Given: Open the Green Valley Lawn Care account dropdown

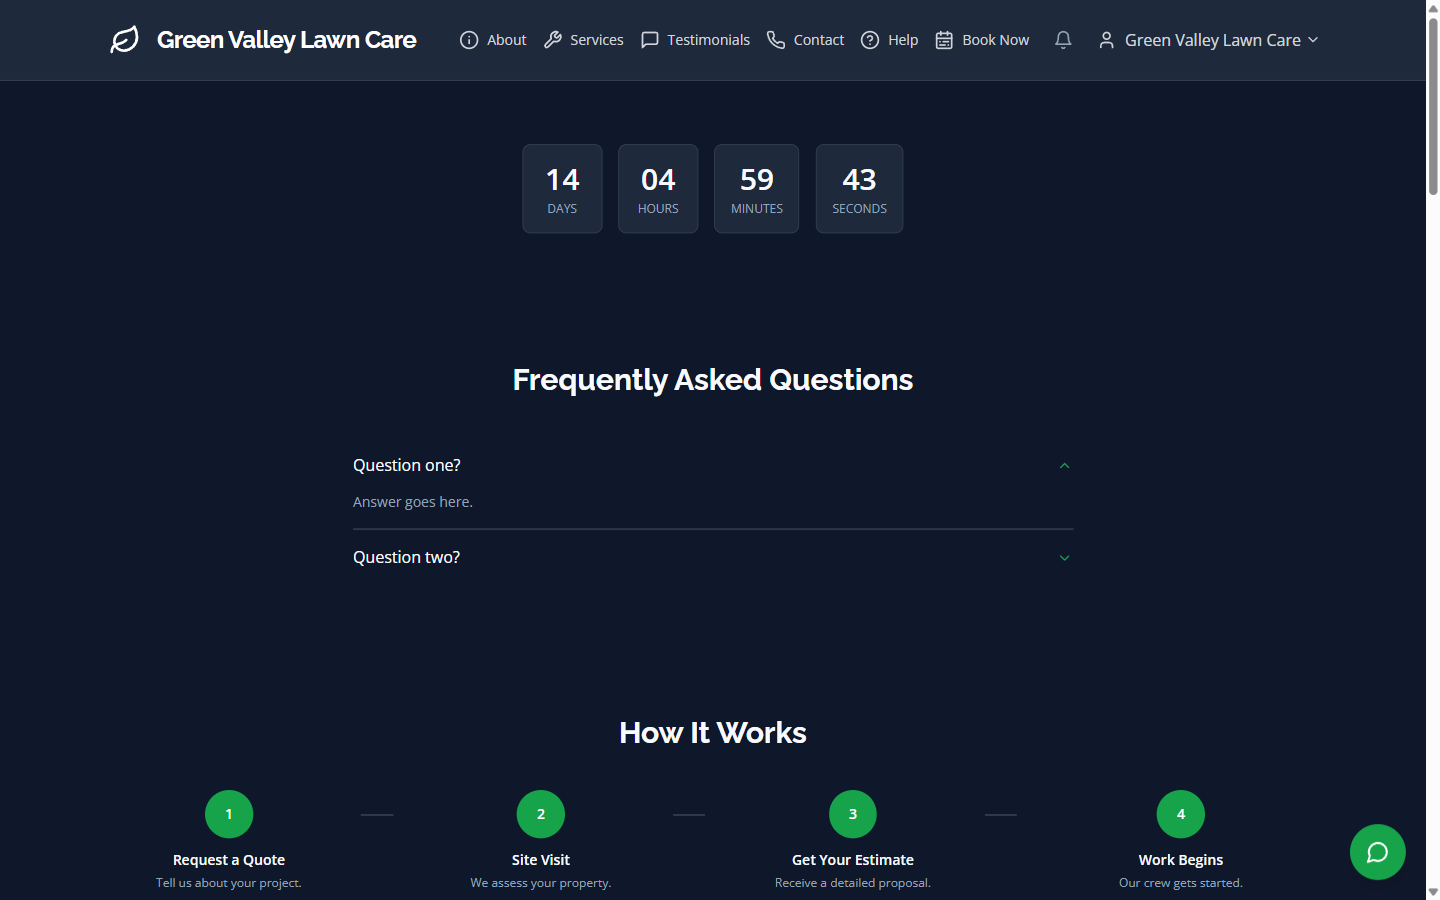Looking at the screenshot, I should click(1213, 39).
